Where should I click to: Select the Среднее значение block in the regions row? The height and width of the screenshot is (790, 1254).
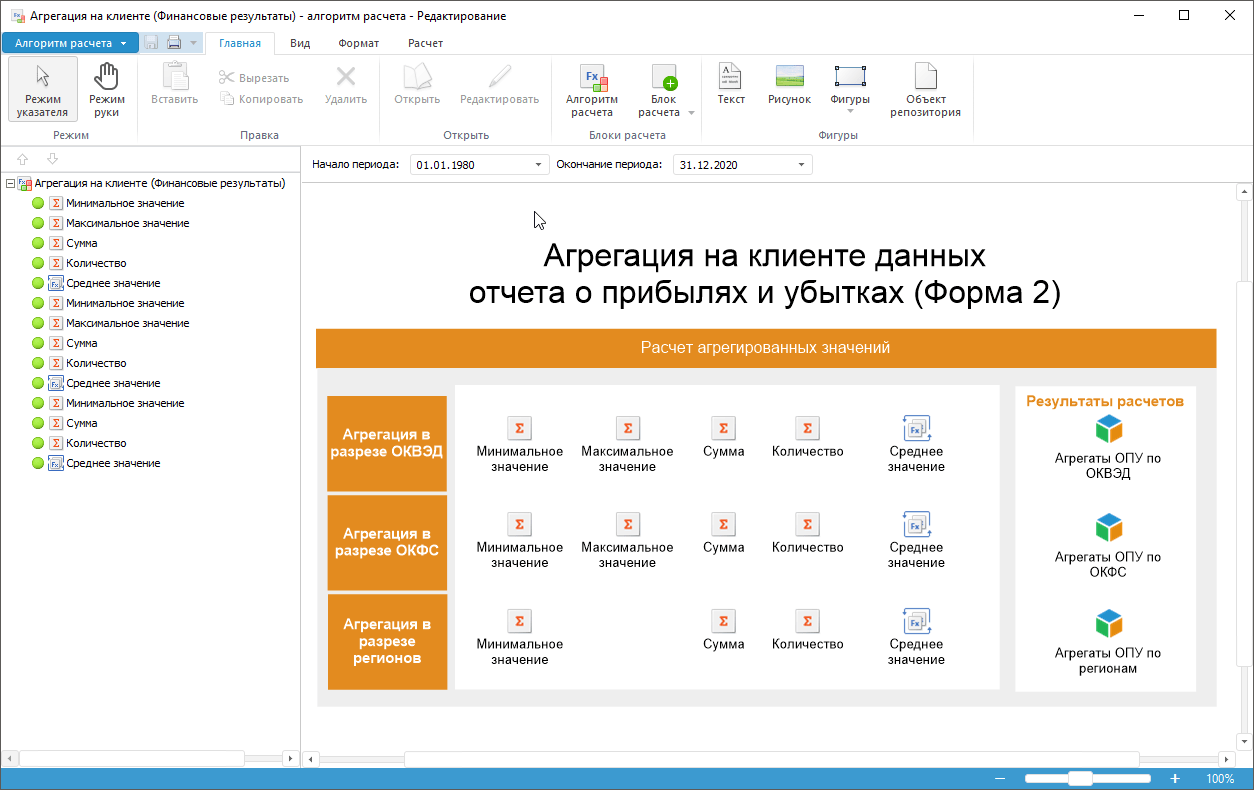(x=916, y=622)
